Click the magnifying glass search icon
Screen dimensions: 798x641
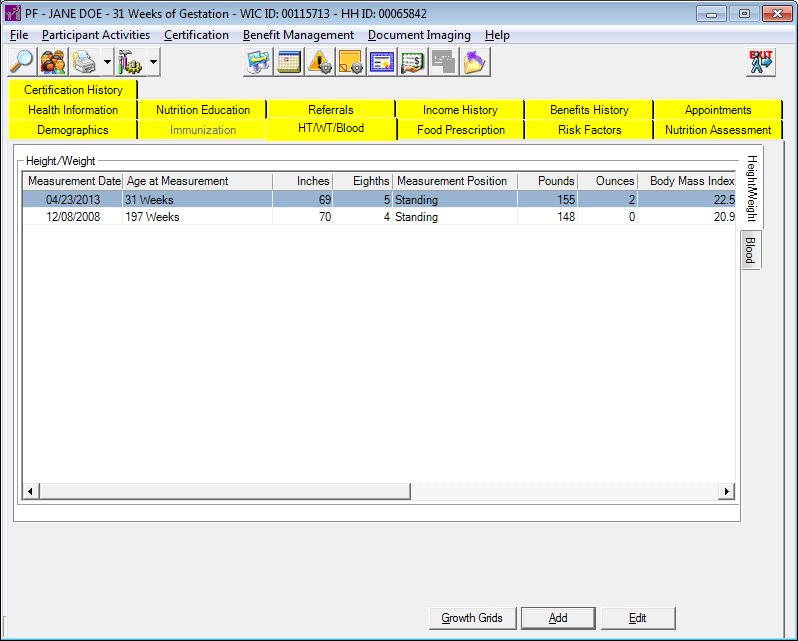click(x=22, y=62)
